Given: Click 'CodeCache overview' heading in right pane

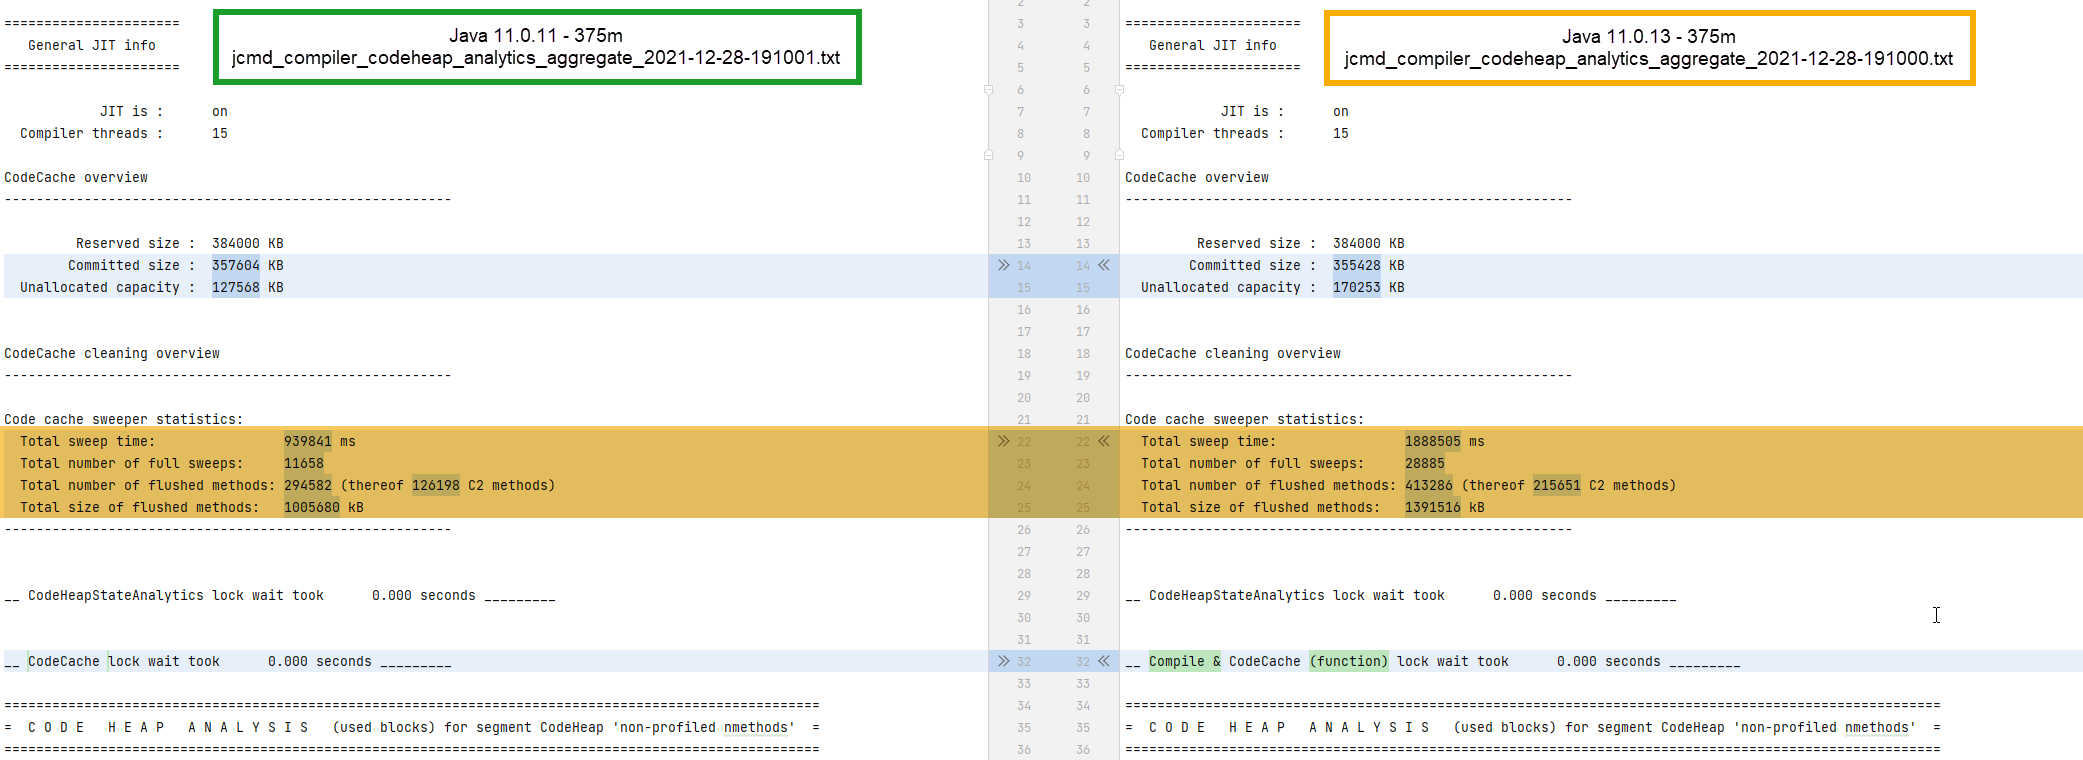Looking at the screenshot, I should pos(1197,177).
